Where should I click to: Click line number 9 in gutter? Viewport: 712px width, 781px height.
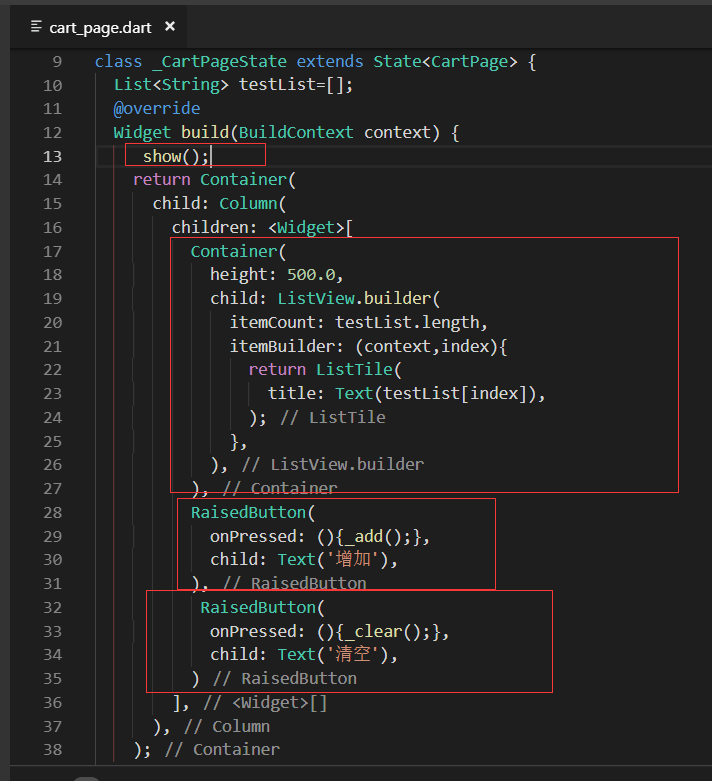(57, 62)
